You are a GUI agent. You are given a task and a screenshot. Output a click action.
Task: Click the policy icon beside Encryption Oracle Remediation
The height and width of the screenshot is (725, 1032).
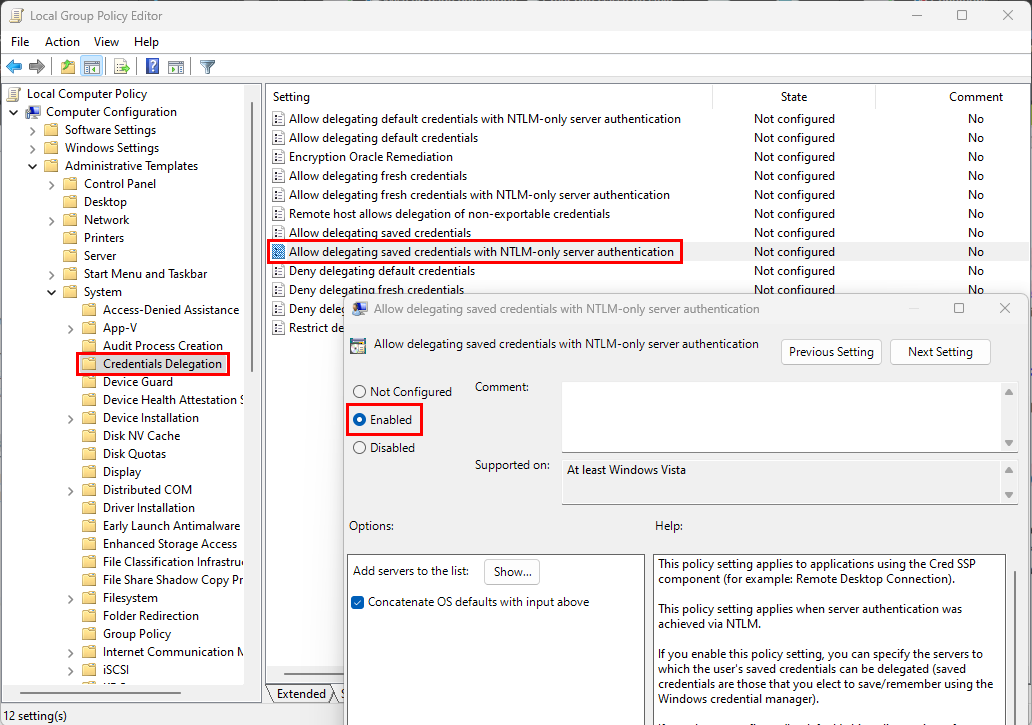click(x=278, y=157)
